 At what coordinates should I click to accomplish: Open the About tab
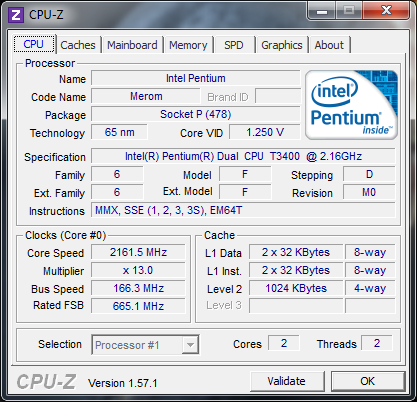[x=329, y=45]
